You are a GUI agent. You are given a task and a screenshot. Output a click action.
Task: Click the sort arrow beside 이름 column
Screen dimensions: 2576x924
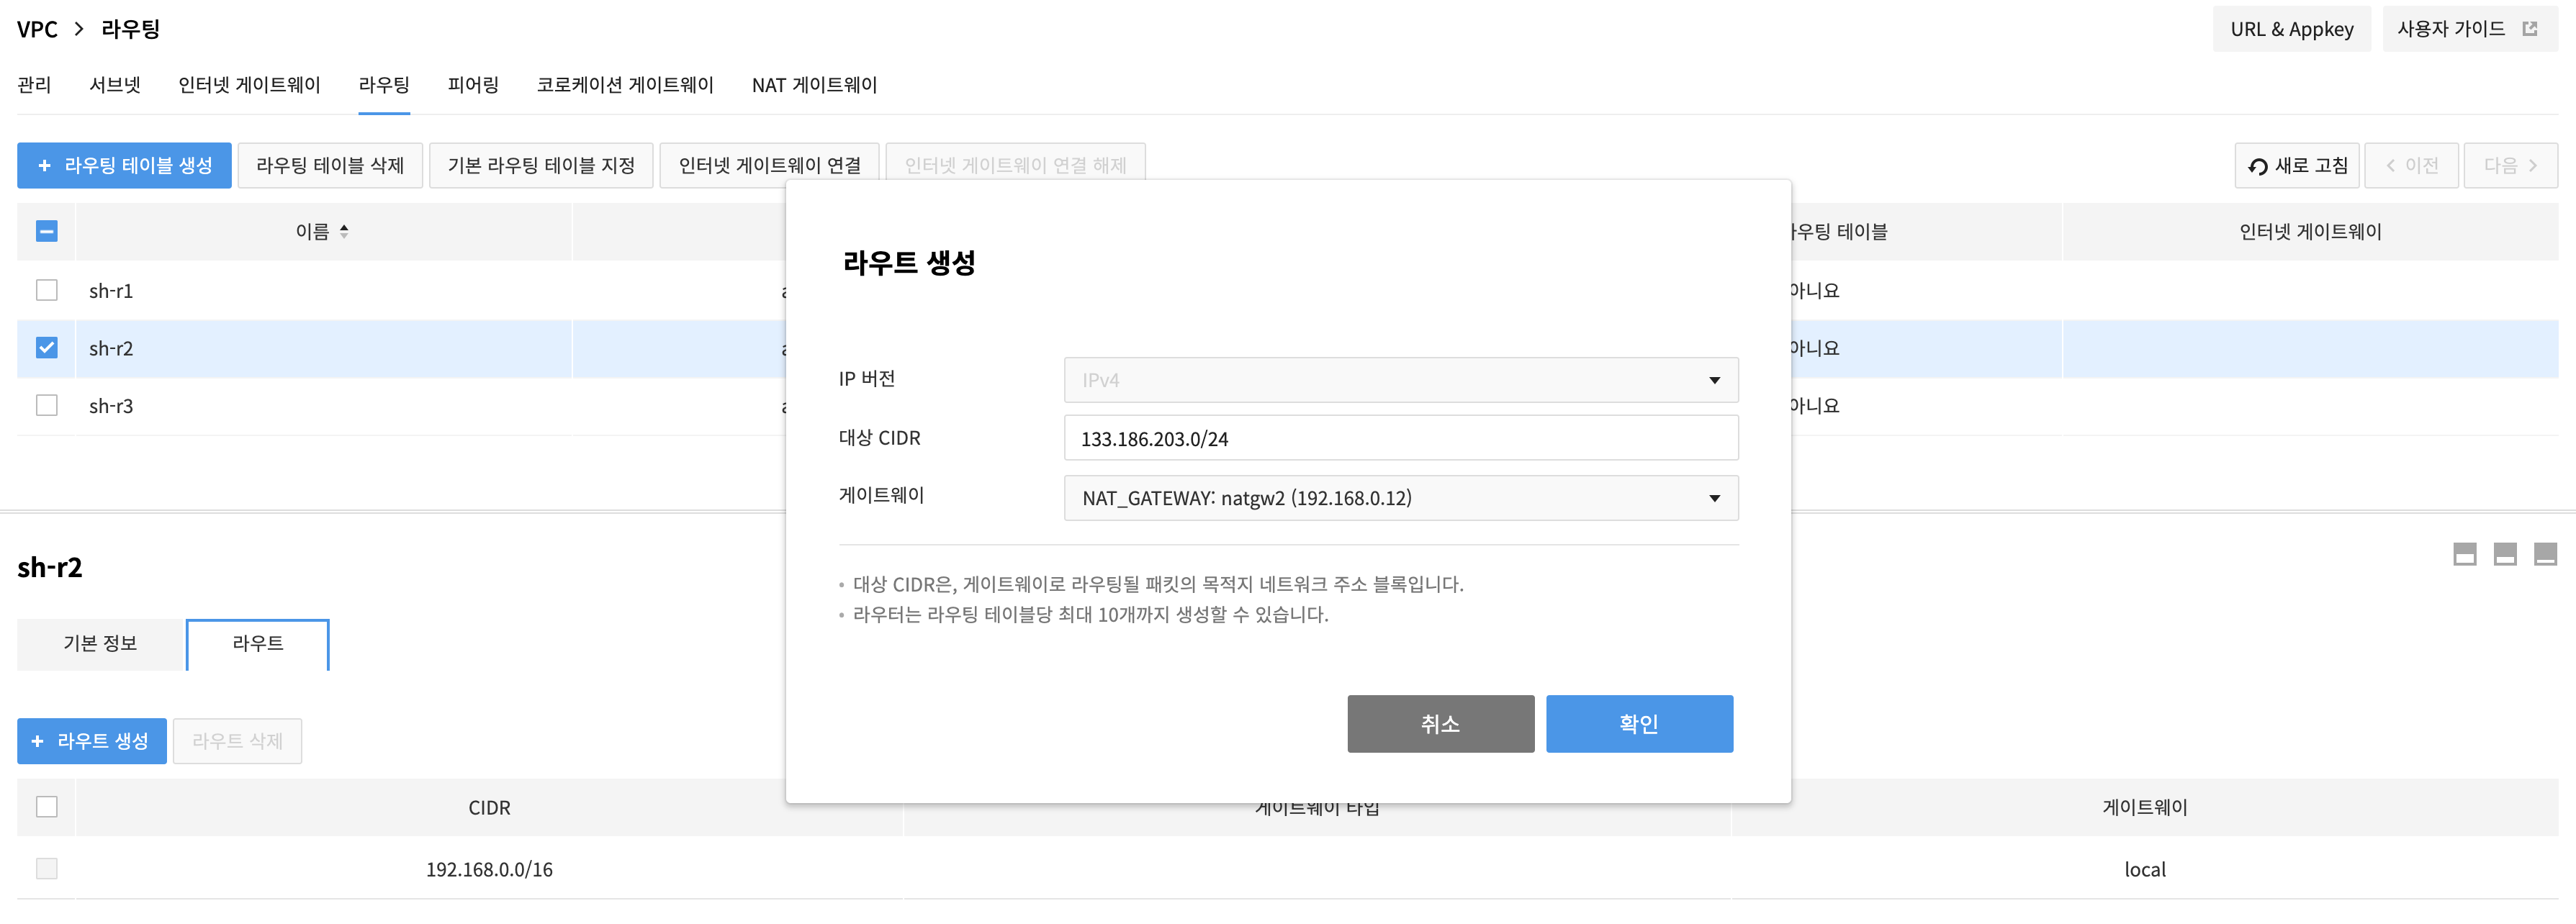pos(344,231)
